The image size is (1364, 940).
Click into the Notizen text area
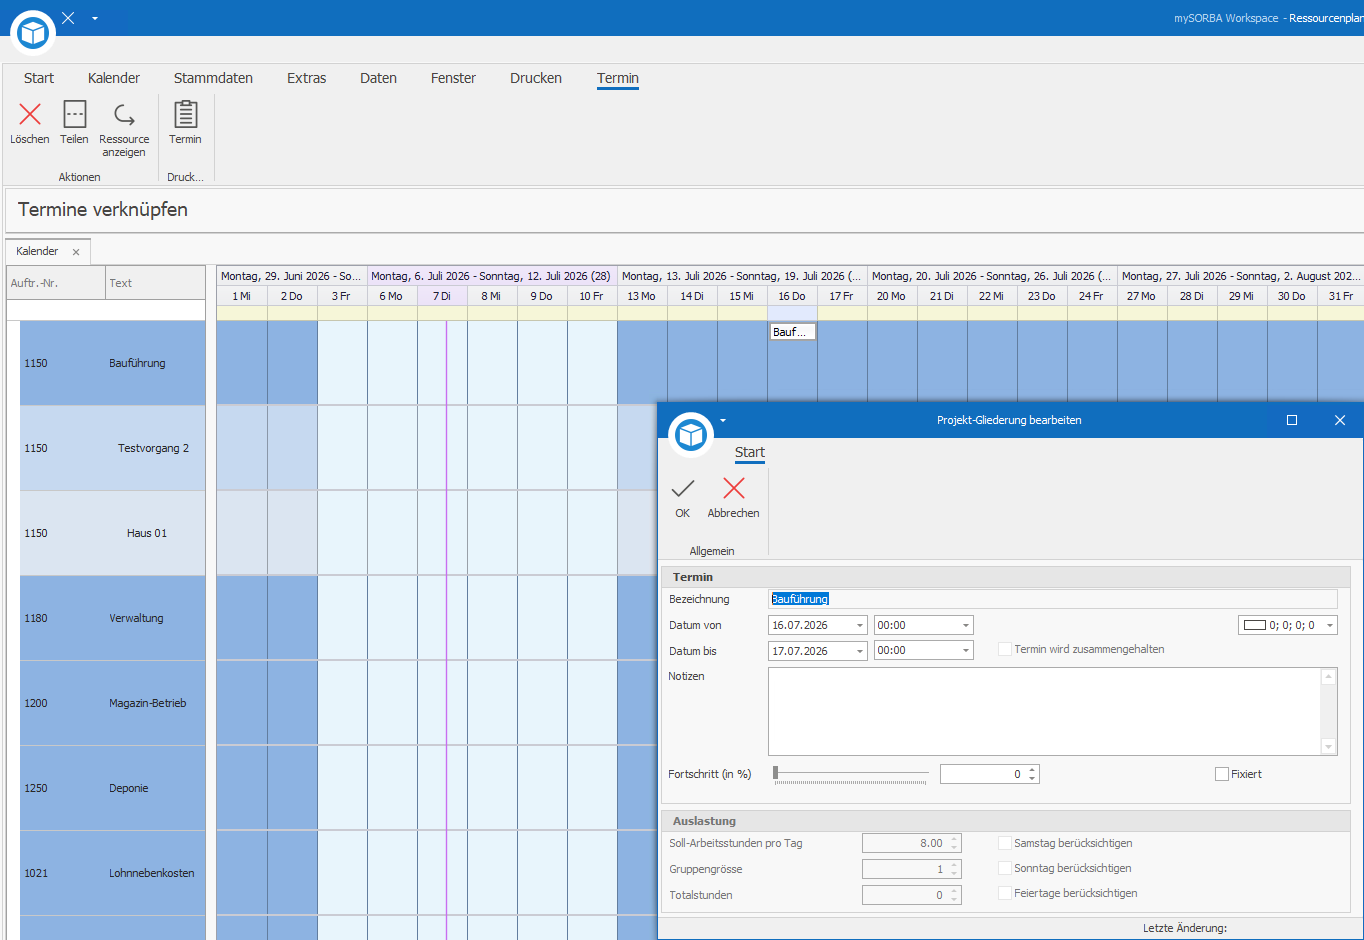click(1044, 711)
